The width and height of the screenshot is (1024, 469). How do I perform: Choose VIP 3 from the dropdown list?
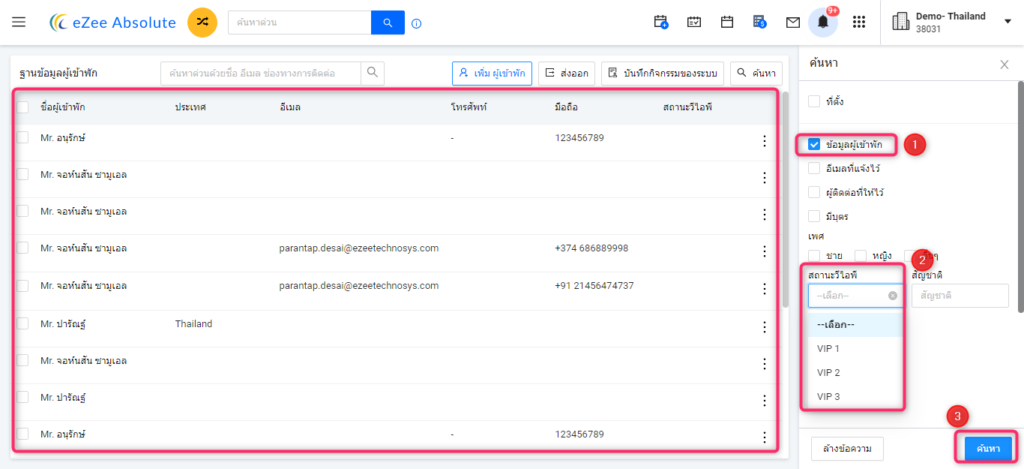(855, 396)
